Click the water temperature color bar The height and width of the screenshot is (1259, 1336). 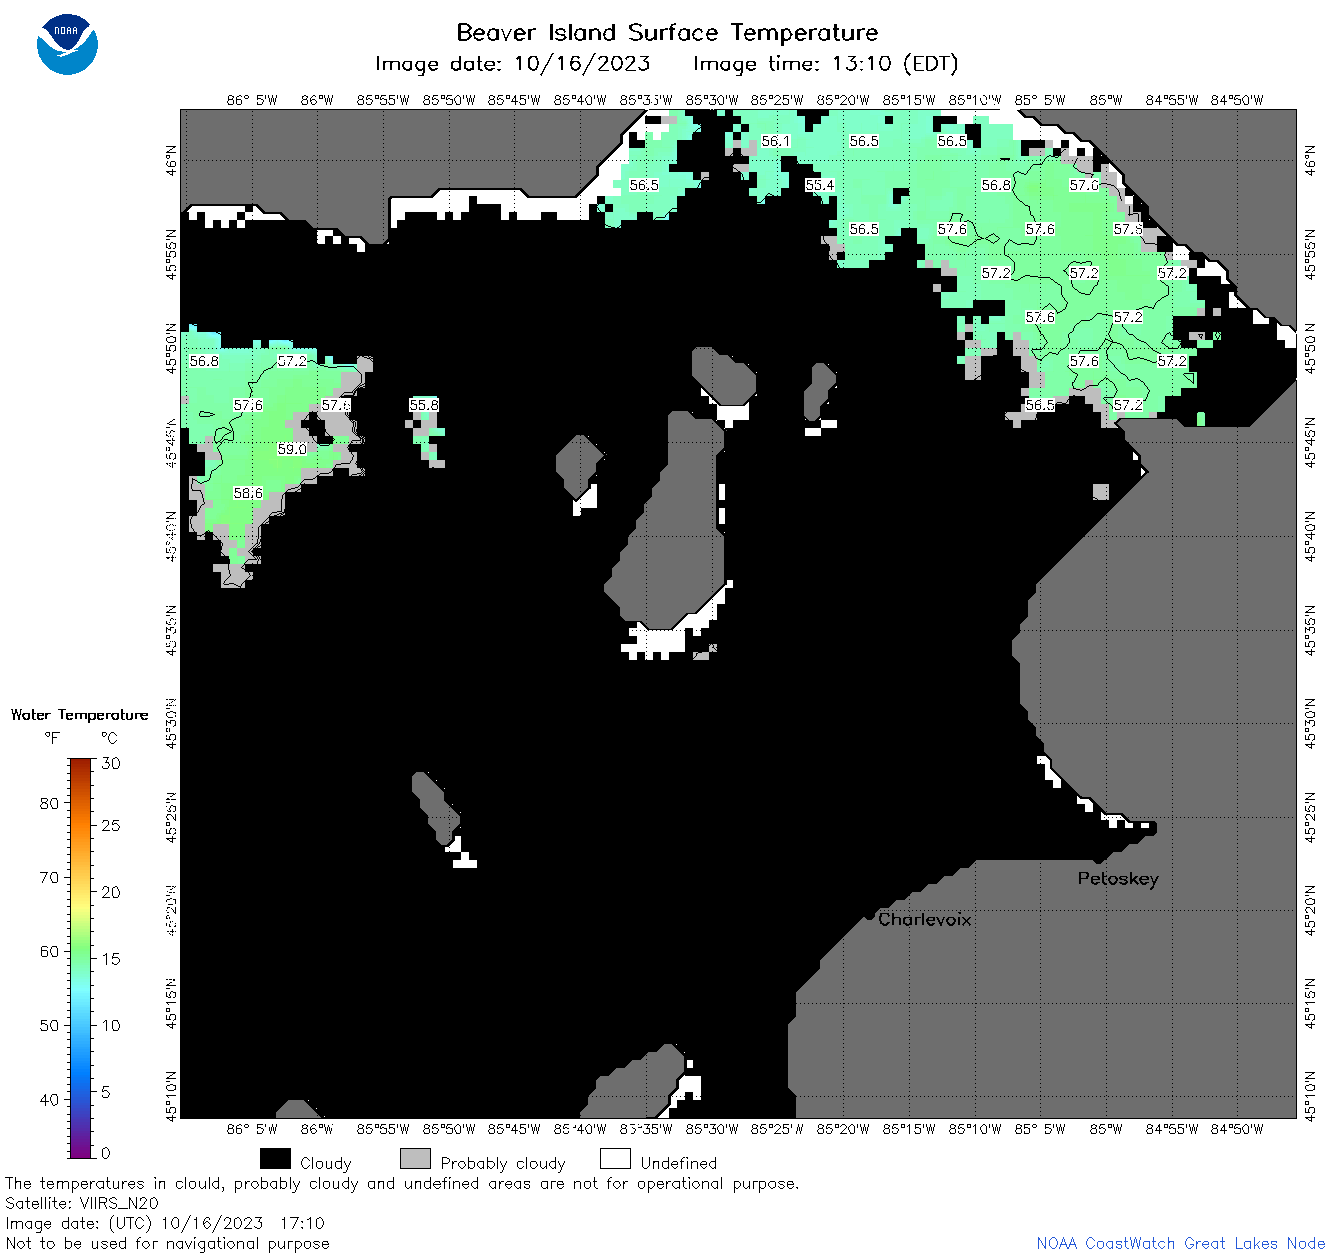pyautogui.click(x=81, y=958)
